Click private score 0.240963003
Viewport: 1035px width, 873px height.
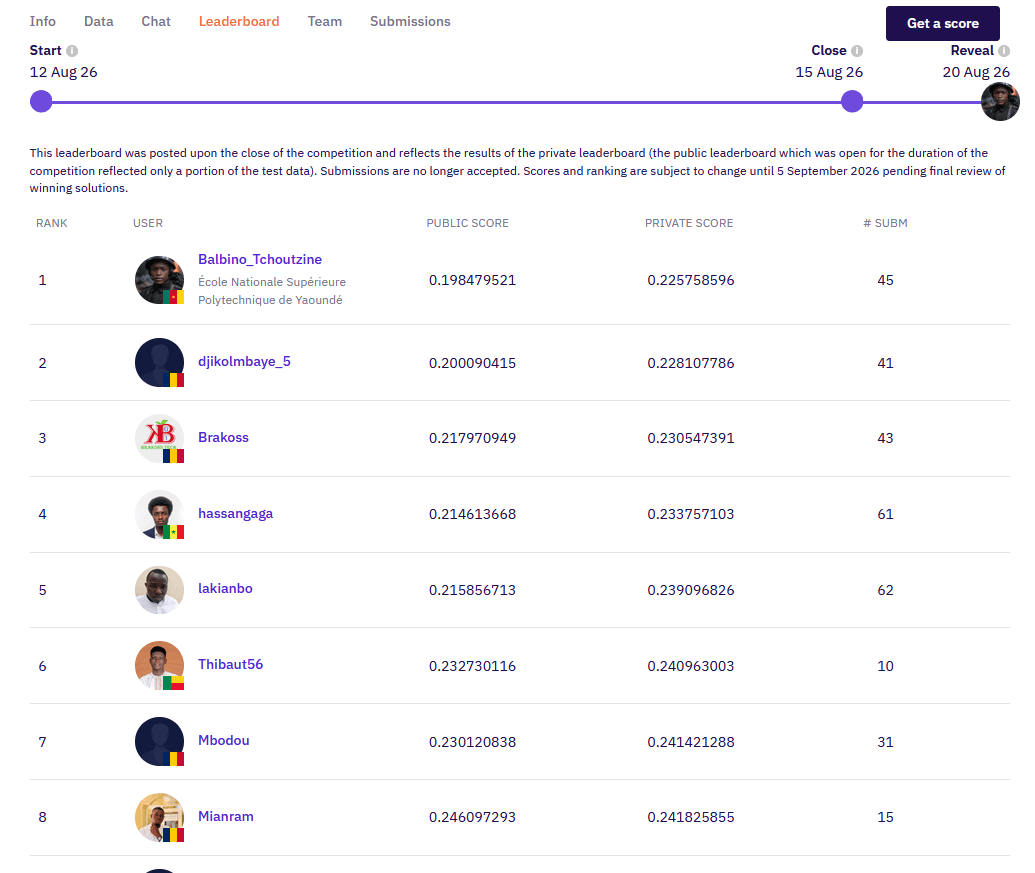point(690,666)
